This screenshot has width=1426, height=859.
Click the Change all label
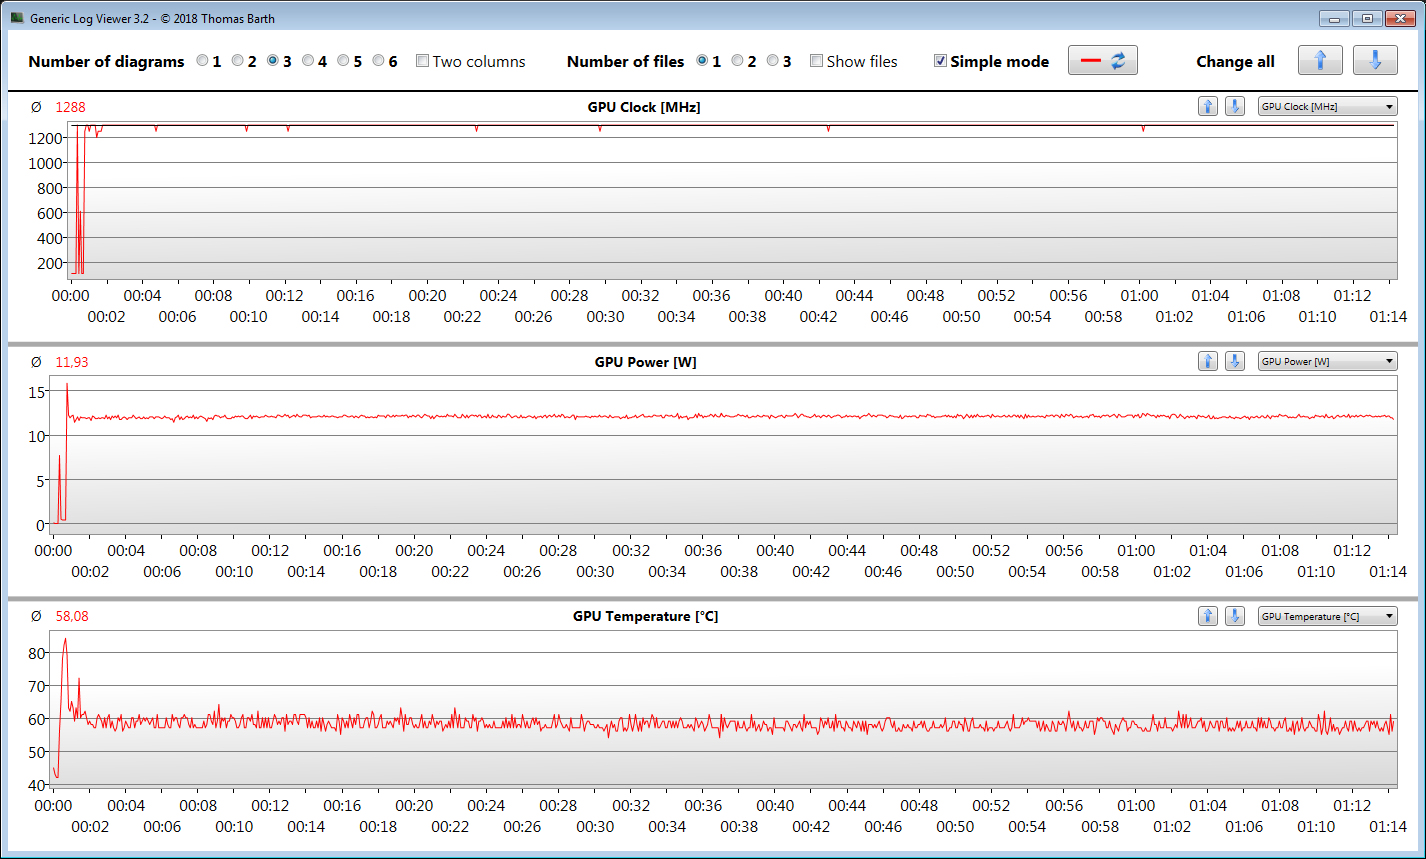[x=1235, y=62]
